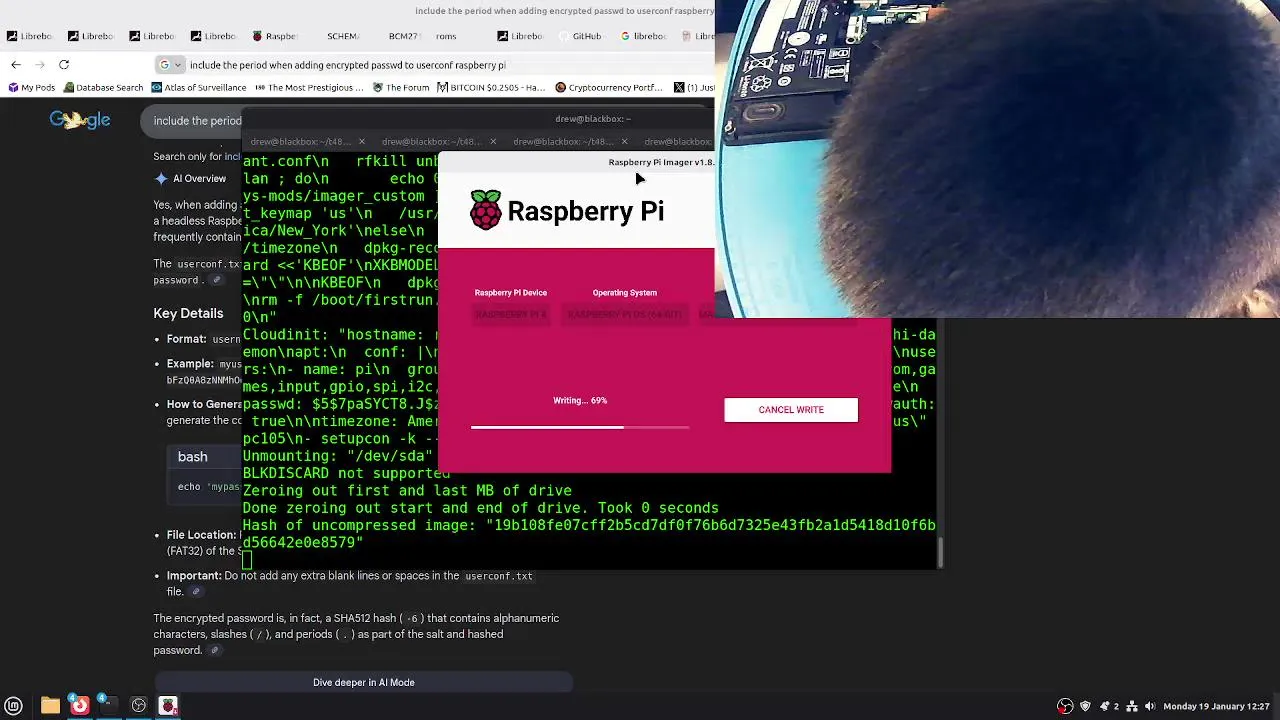Click the 'Hash of uncompressed image' terminal line
1280x720 pixels.
click(589, 533)
